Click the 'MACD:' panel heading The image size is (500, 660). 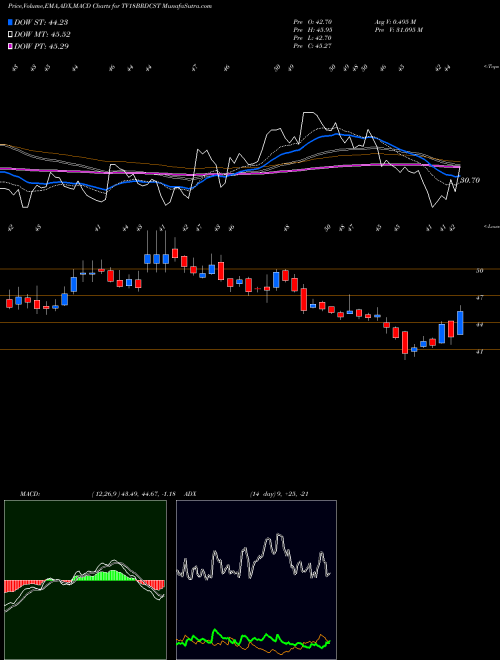[29, 494]
